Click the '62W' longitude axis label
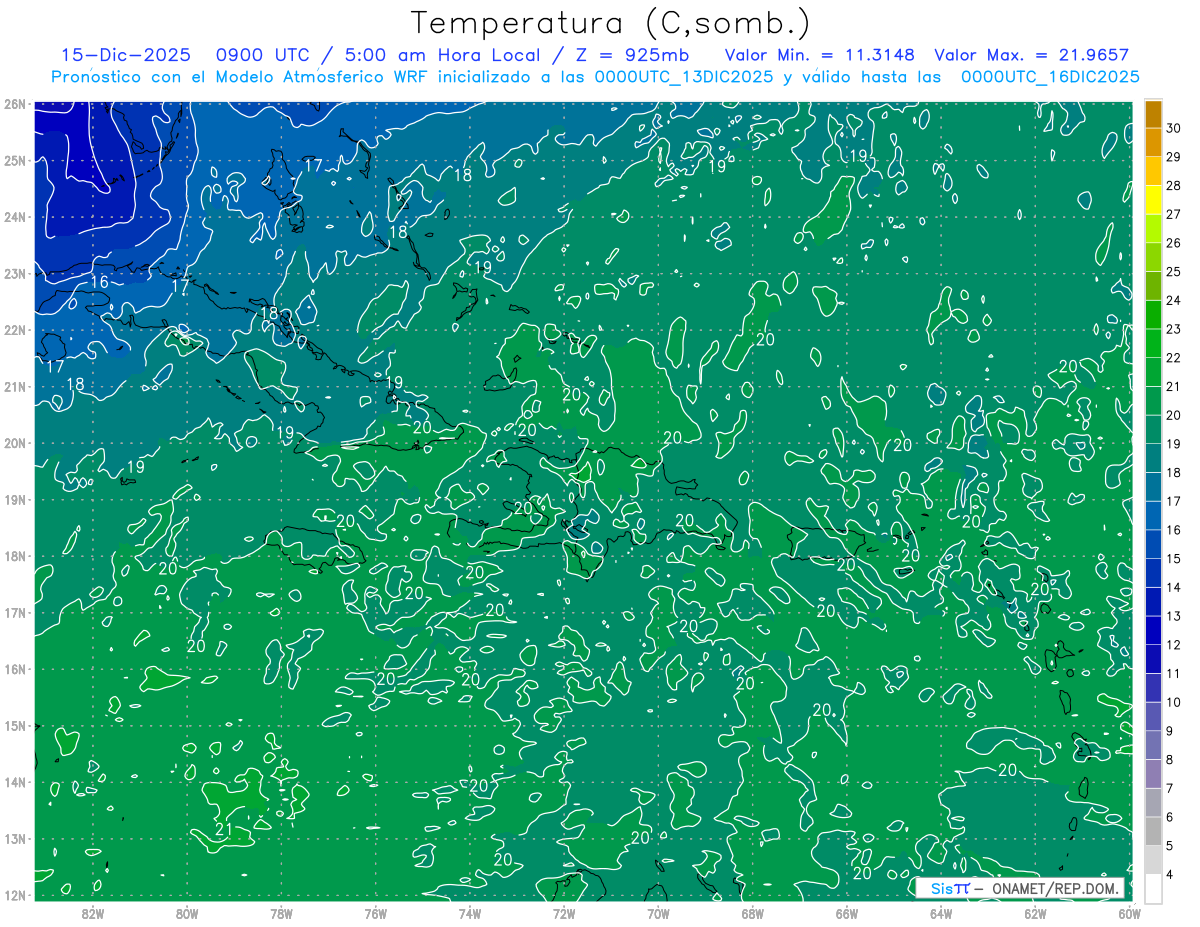 [x=1036, y=913]
